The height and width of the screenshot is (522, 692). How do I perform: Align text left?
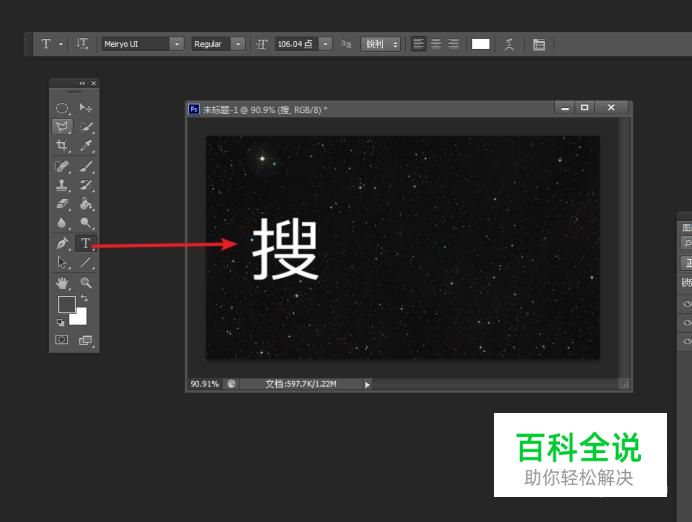pos(418,44)
